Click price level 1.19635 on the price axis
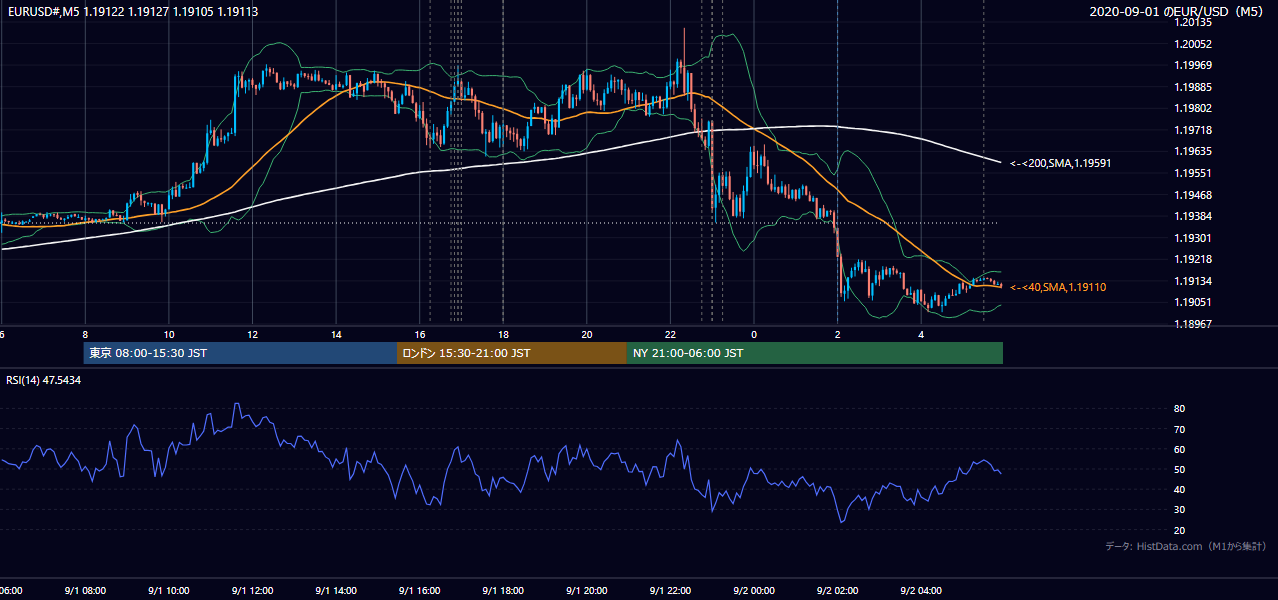The height and width of the screenshot is (600, 1278). point(1193,152)
